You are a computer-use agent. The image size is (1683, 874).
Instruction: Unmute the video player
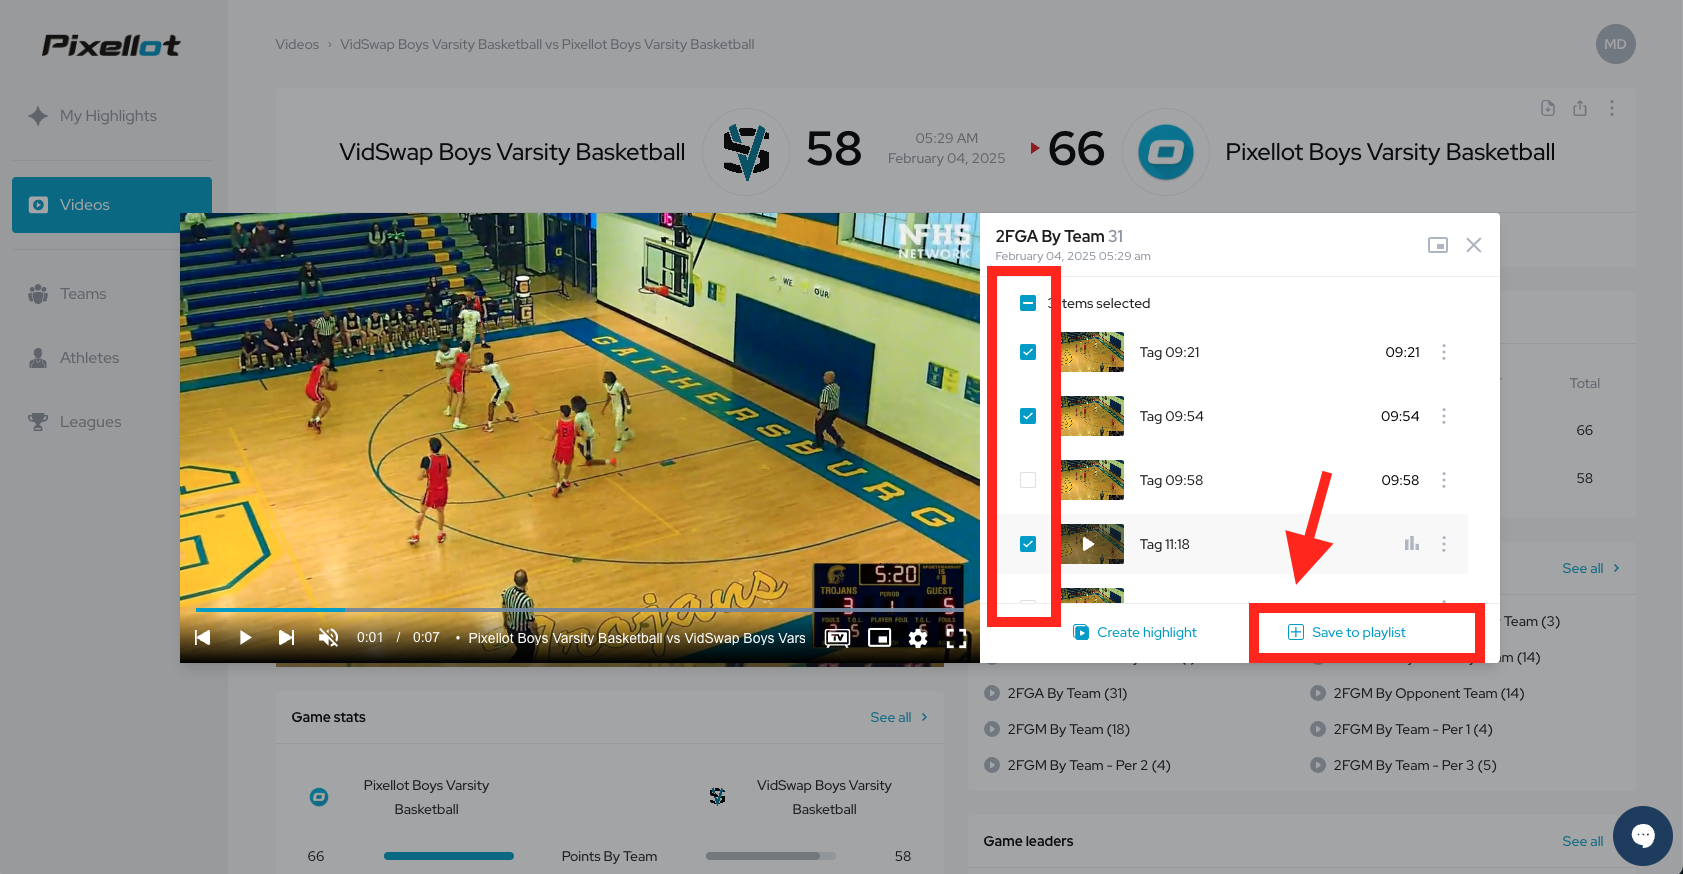coord(328,638)
